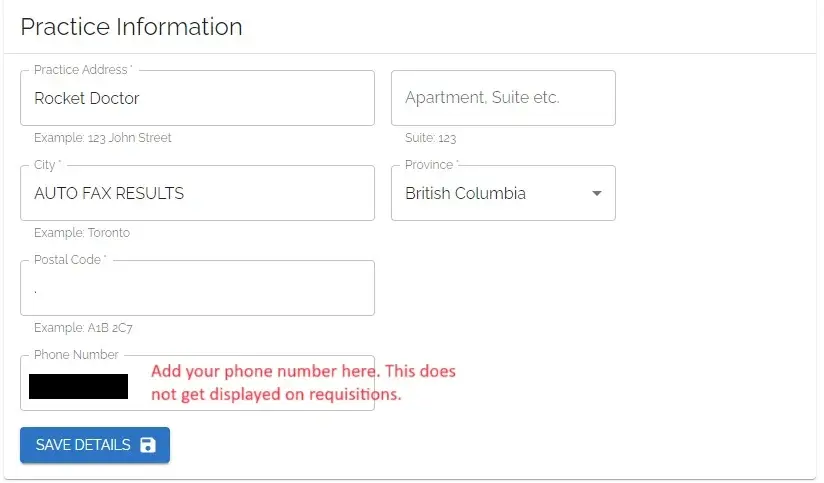Click the 'Example: A1B 2C7' hint

[86, 327]
